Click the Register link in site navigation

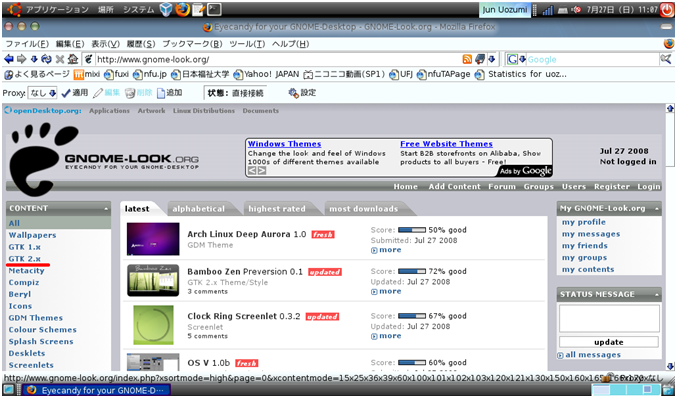pos(612,186)
